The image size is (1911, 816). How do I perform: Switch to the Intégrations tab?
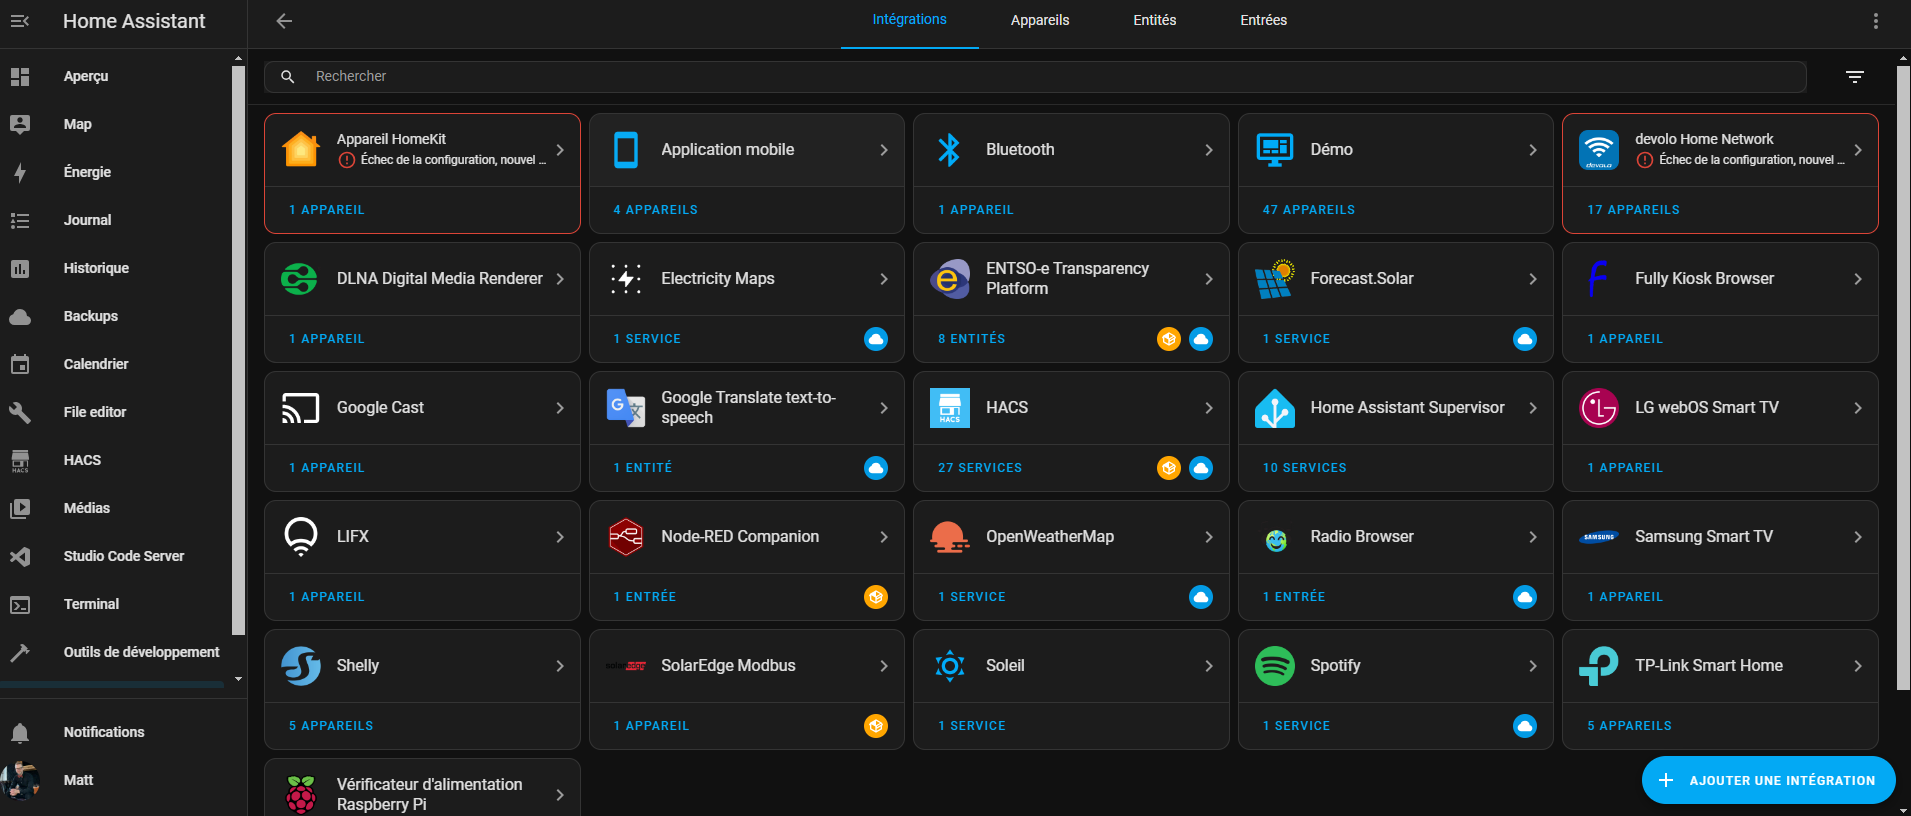(x=909, y=20)
